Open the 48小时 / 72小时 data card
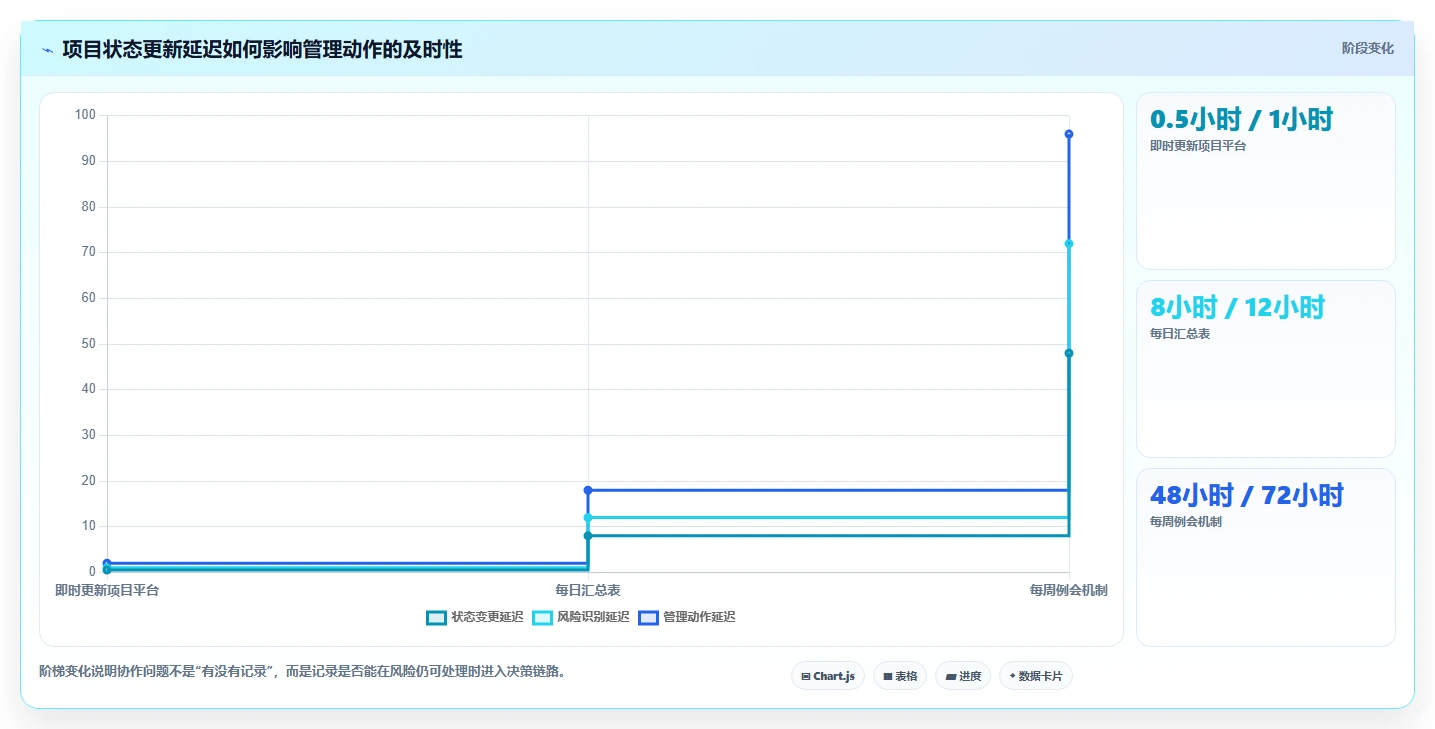The width and height of the screenshot is (1435, 729). [x=1266, y=557]
